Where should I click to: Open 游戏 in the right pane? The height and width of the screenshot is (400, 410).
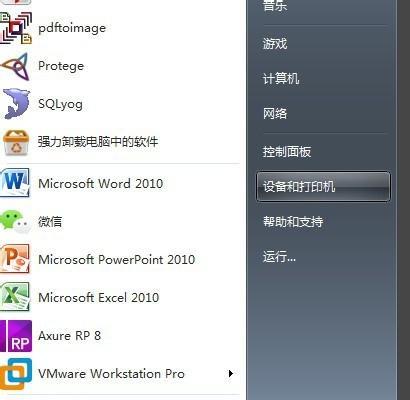point(275,43)
